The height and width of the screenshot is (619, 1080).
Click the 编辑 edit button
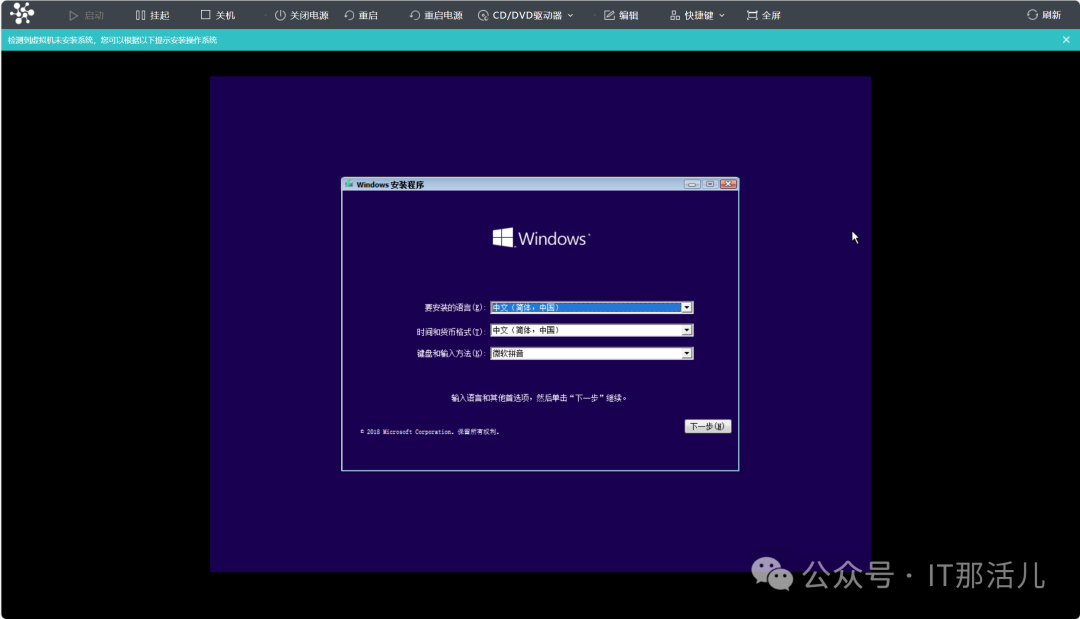tap(621, 15)
